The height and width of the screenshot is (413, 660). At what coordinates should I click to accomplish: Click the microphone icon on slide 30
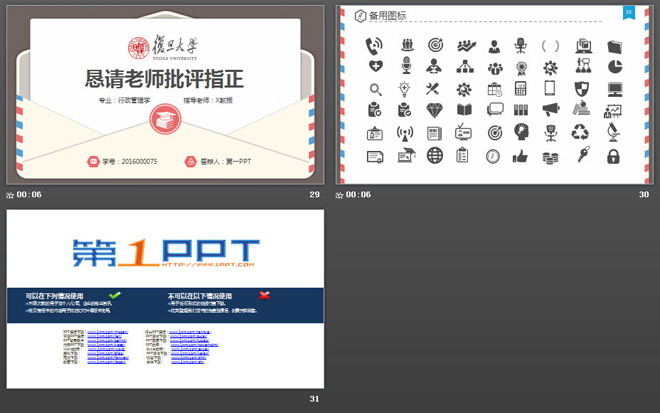[x=406, y=65]
